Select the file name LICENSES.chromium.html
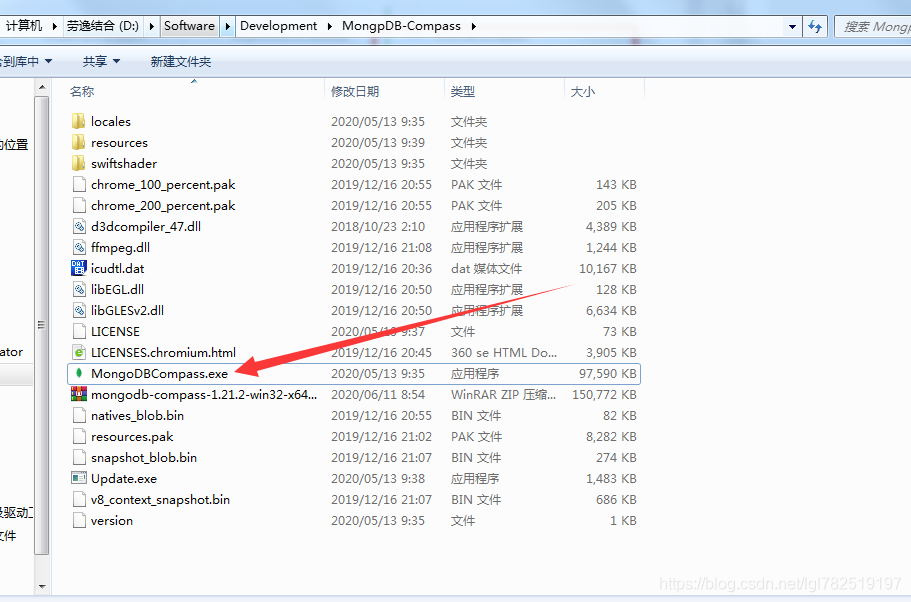This screenshot has width=911, height=602. [163, 353]
